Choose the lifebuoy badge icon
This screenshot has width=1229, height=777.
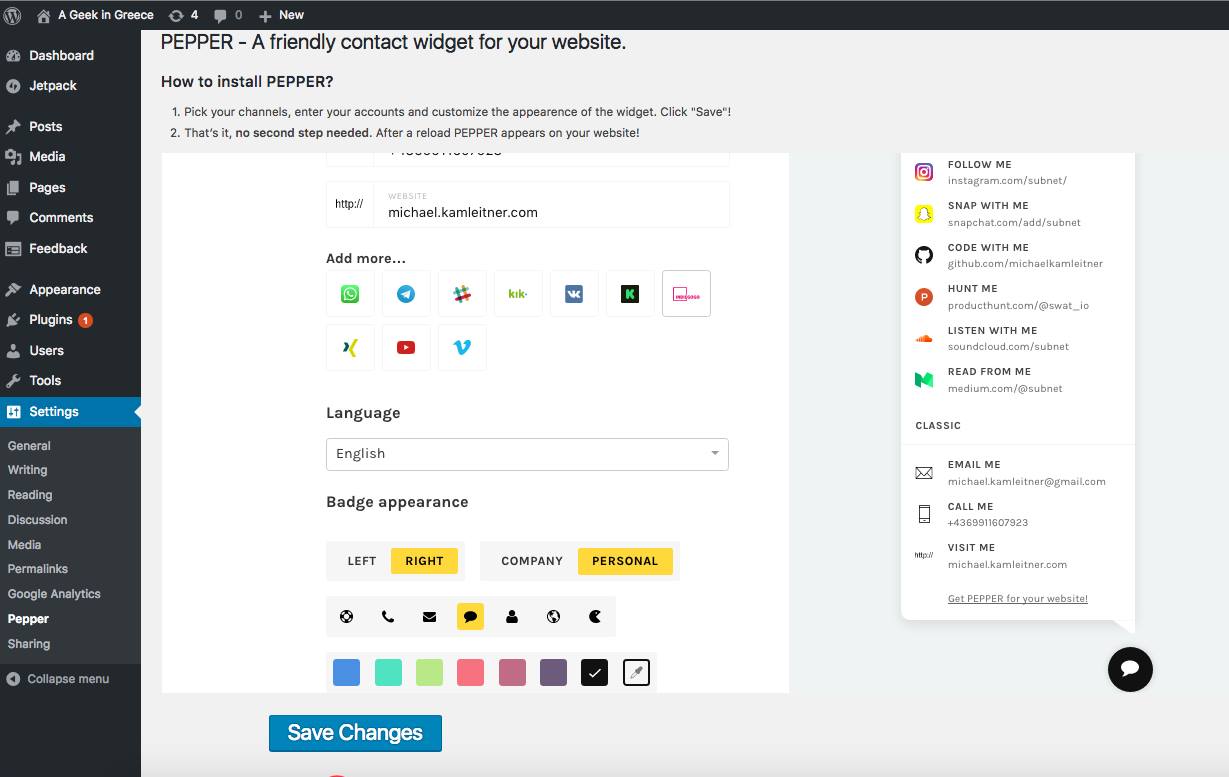coord(346,617)
